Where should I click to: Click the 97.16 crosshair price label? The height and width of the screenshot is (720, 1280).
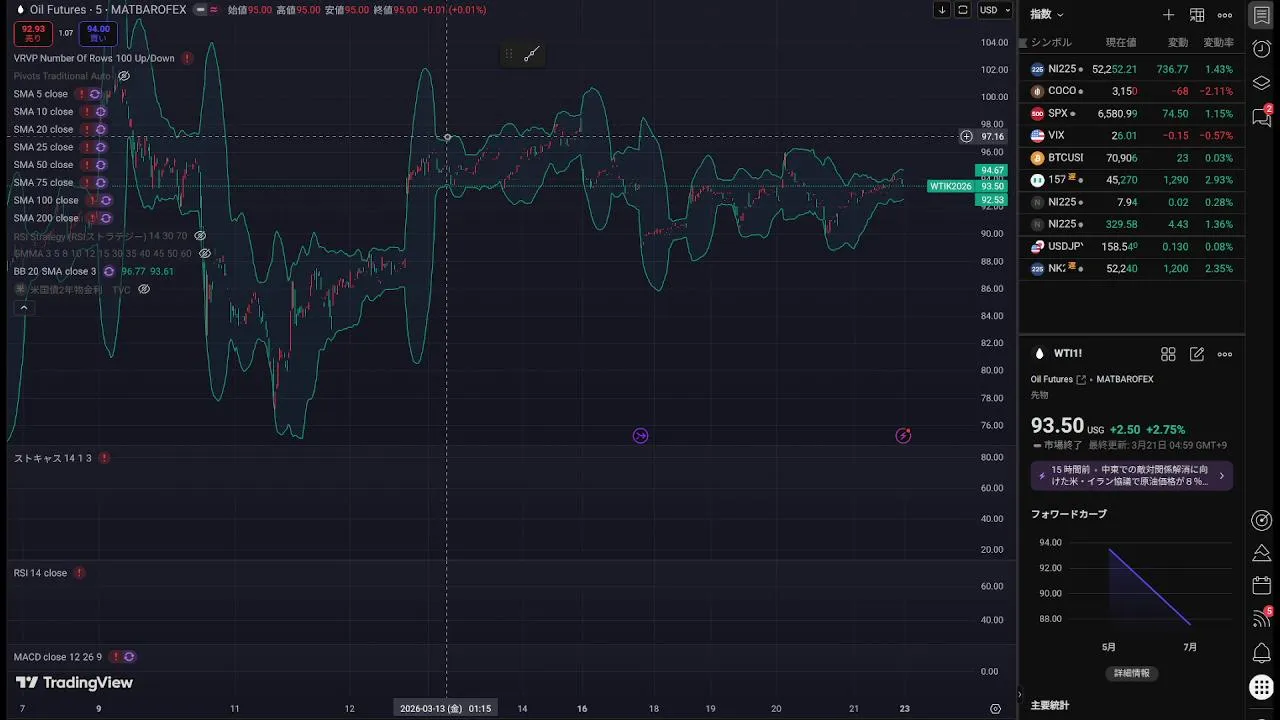pyautogui.click(x=992, y=136)
